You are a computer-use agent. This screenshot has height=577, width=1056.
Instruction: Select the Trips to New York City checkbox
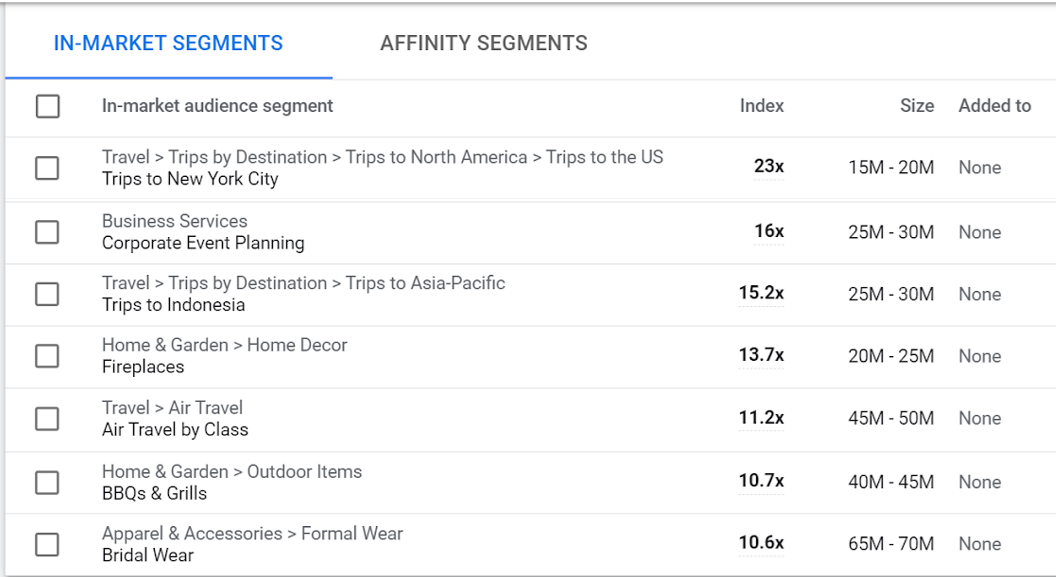pyautogui.click(x=47, y=168)
